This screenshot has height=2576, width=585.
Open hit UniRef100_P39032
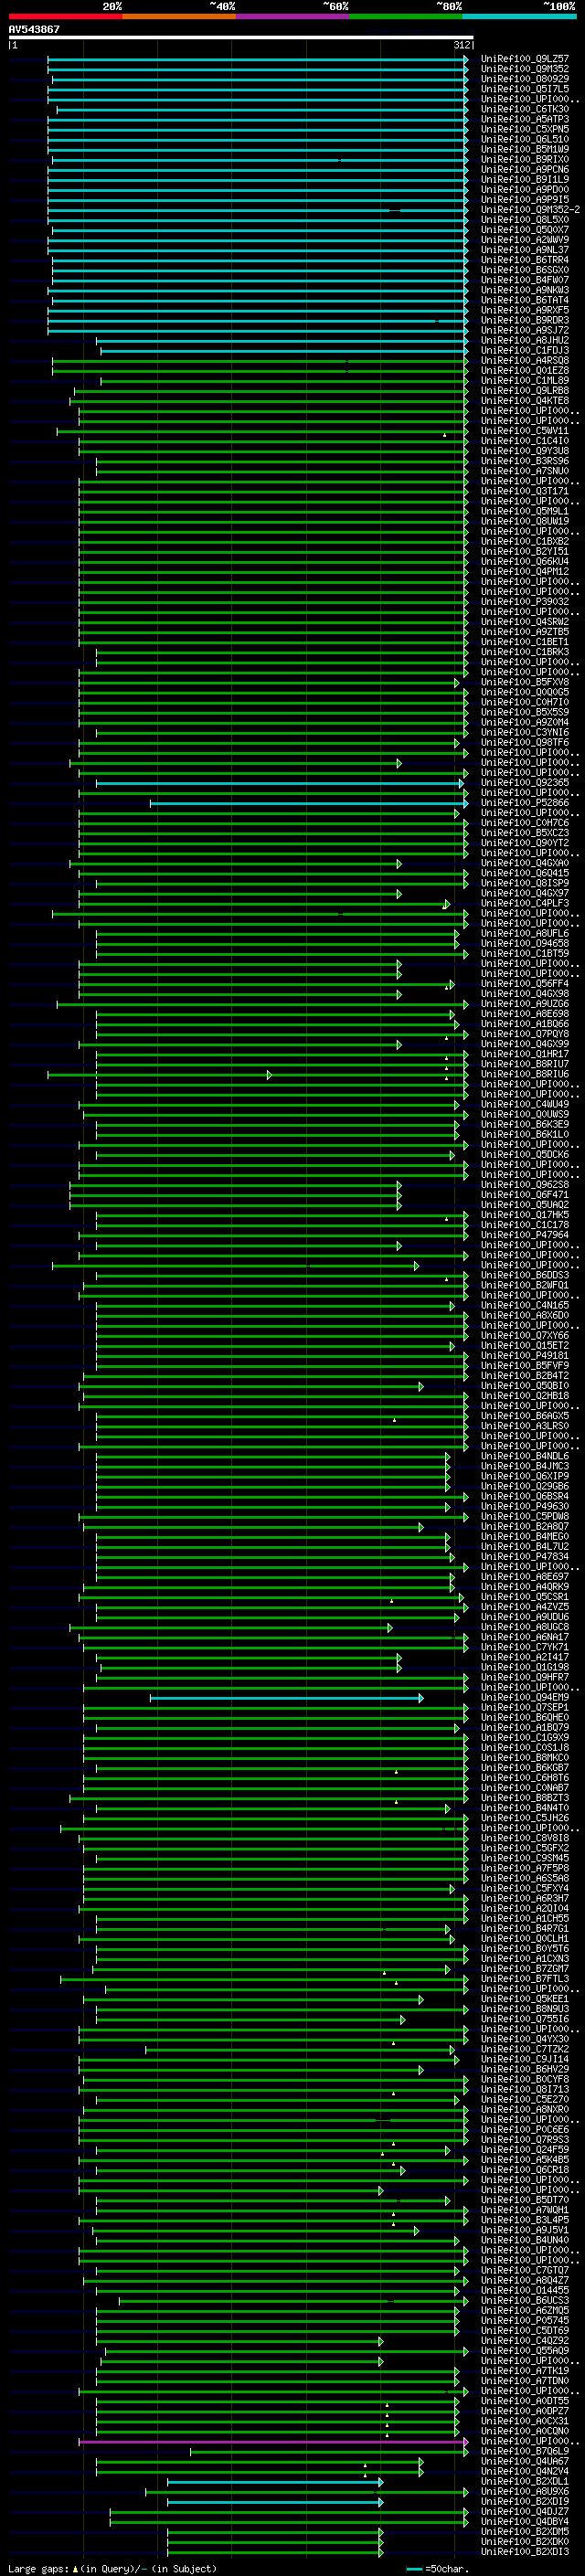pyautogui.click(x=525, y=602)
